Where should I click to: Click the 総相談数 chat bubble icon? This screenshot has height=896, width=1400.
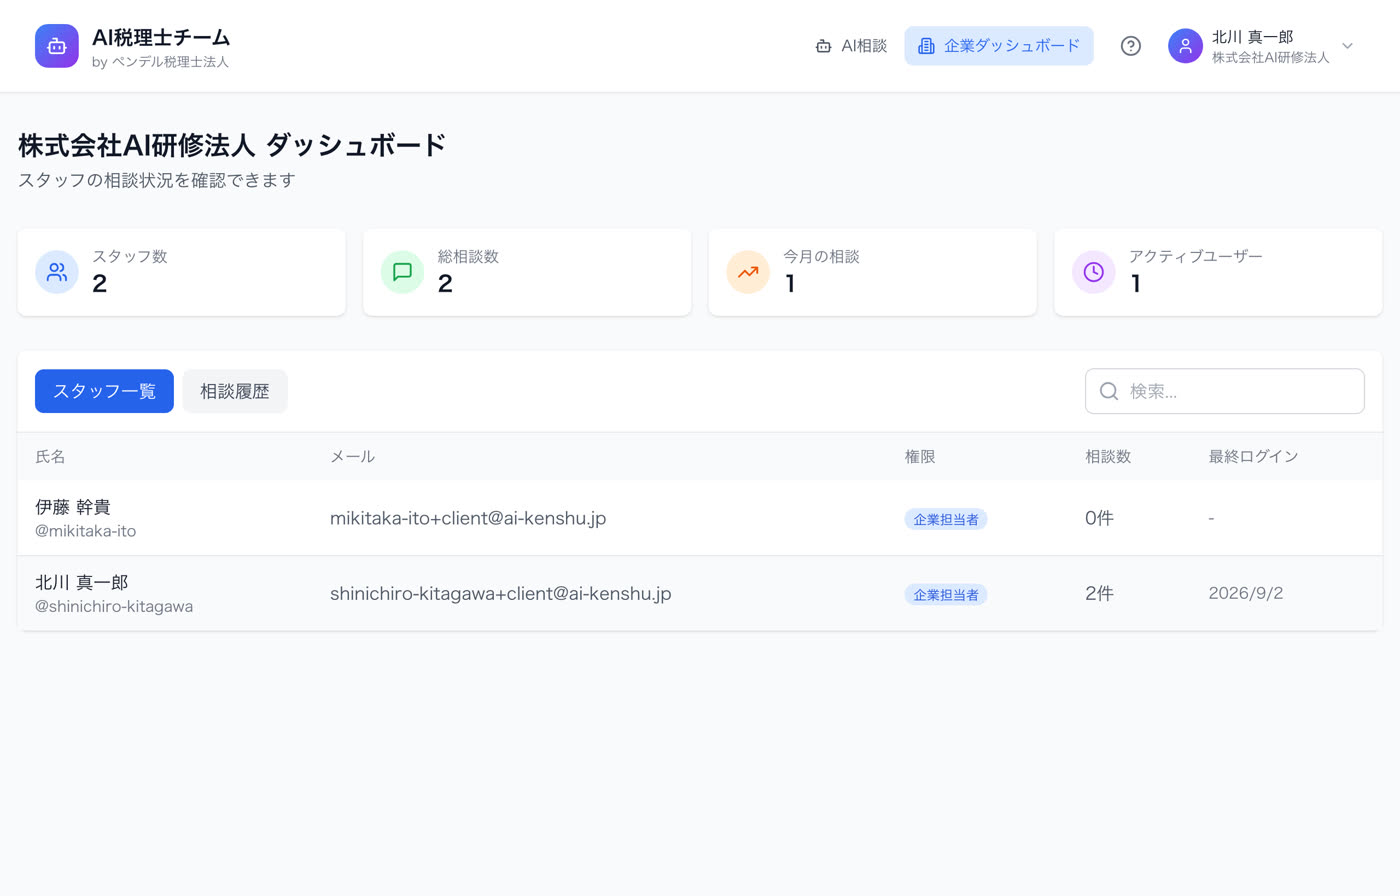[402, 272]
